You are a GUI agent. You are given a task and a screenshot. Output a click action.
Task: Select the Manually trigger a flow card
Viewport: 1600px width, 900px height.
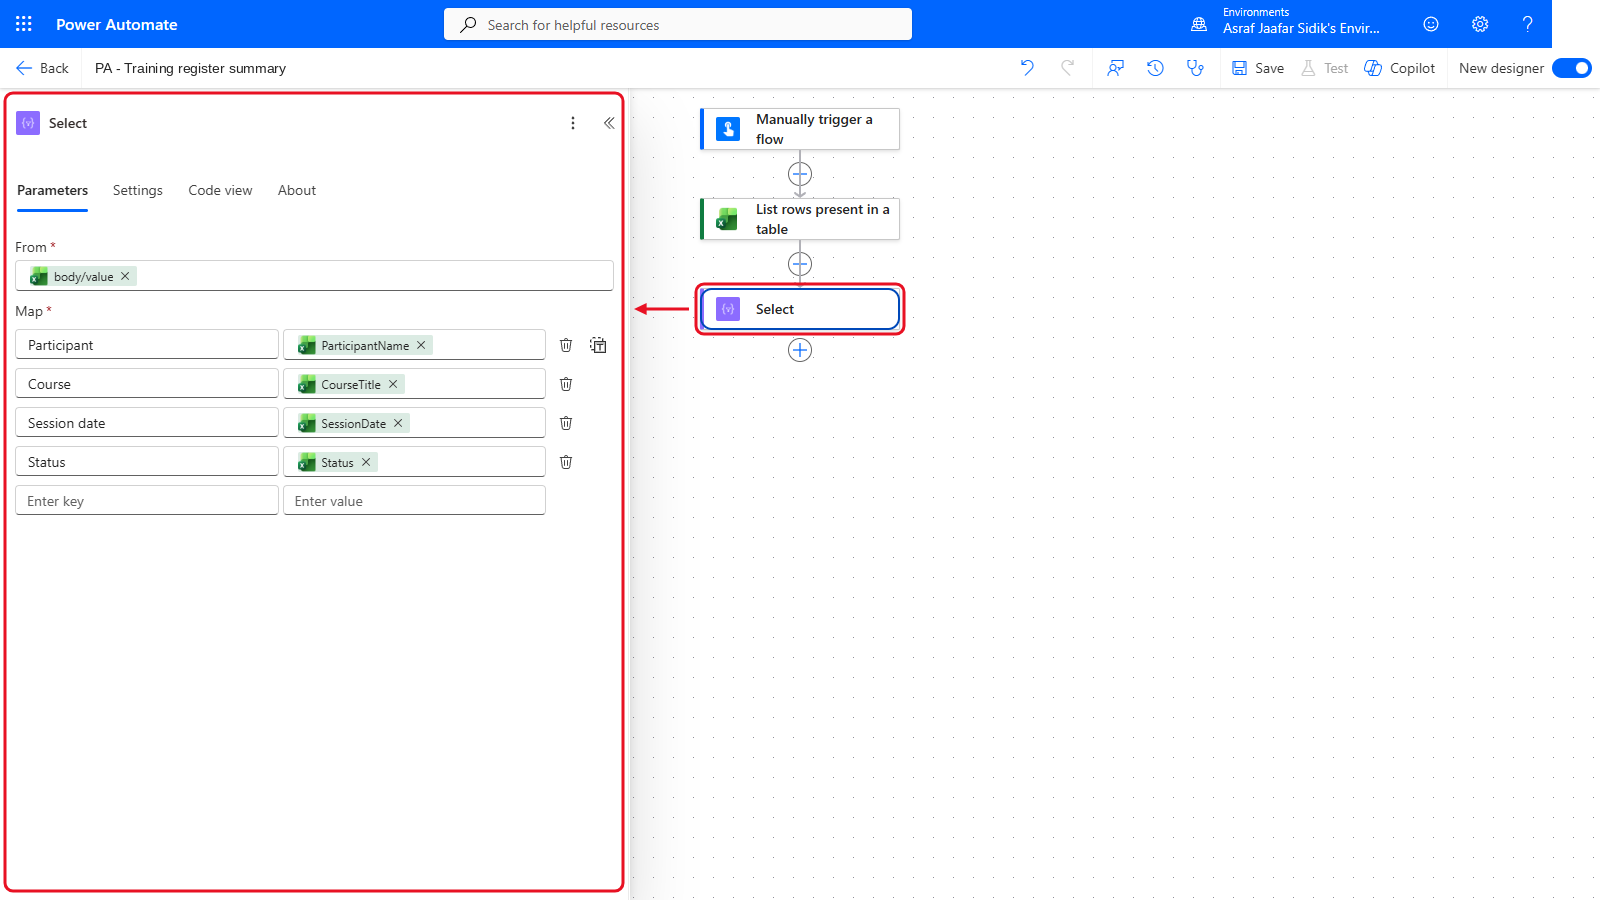[x=800, y=129]
